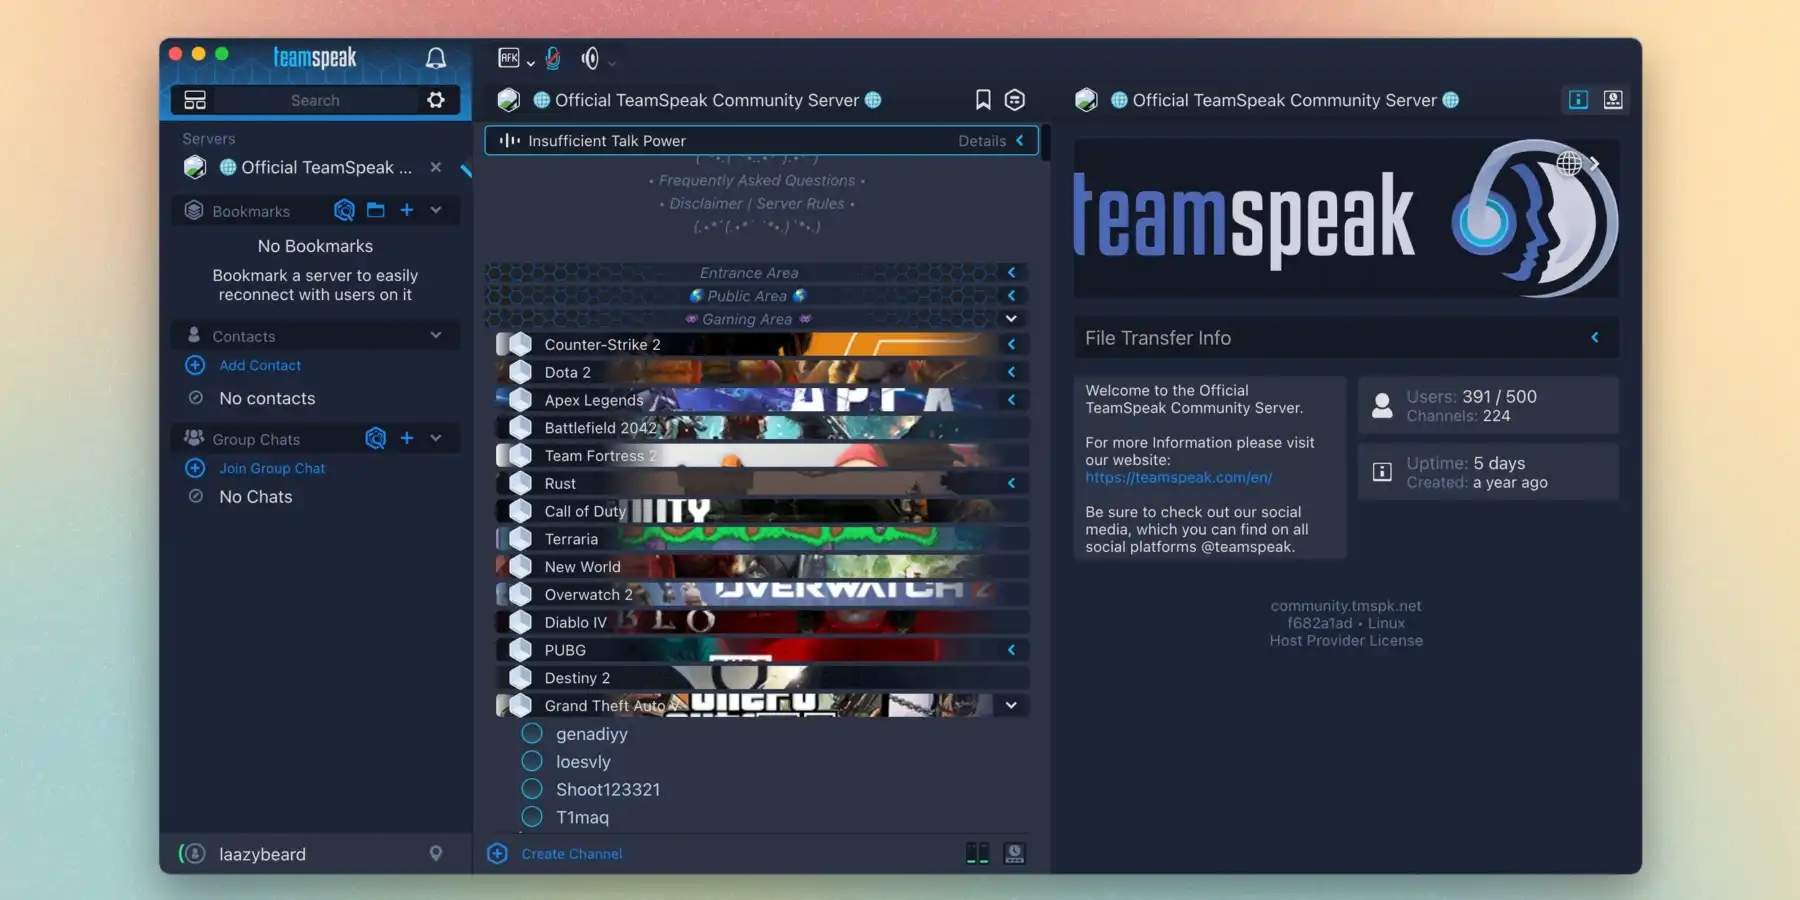Select the Team Fortress 2 channel
Viewport: 1800px width, 900px height.
coord(762,456)
